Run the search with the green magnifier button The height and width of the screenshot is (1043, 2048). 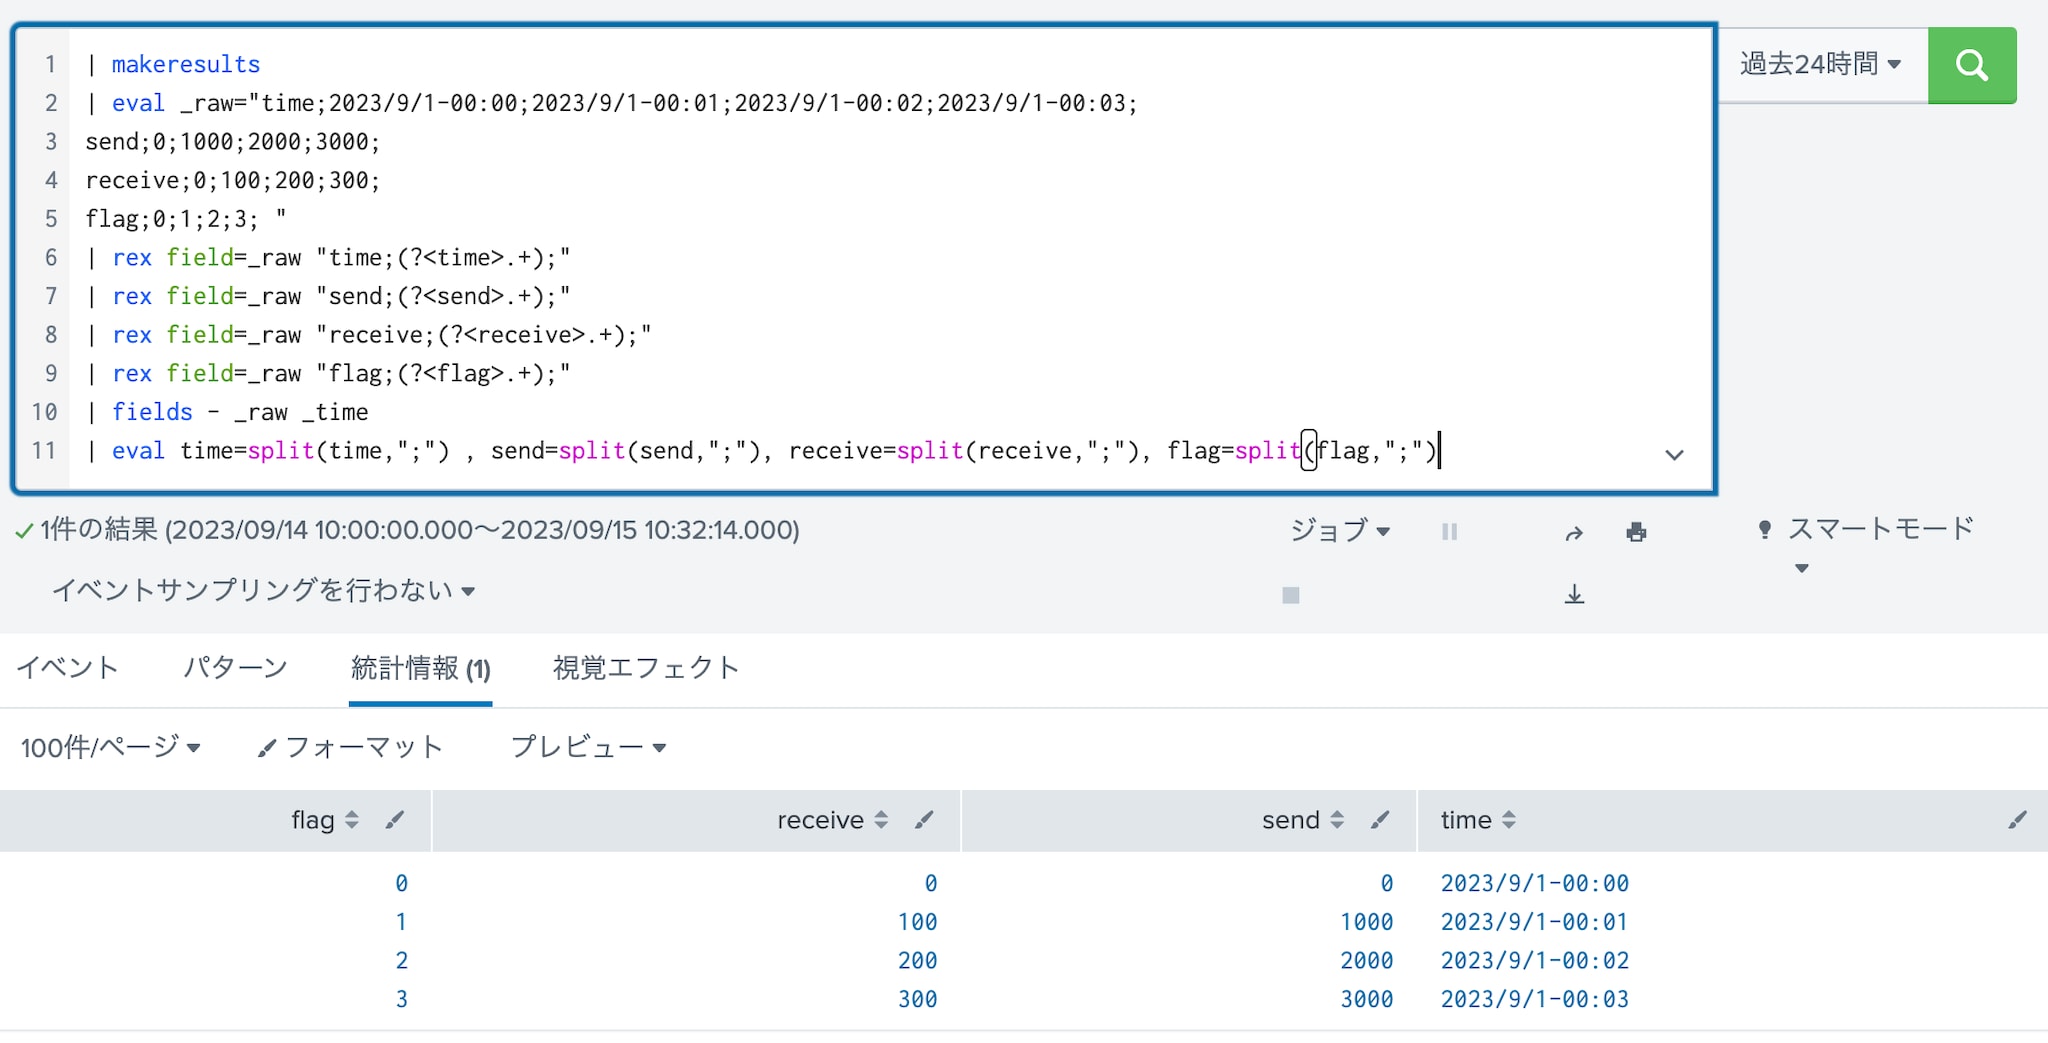(x=1971, y=65)
